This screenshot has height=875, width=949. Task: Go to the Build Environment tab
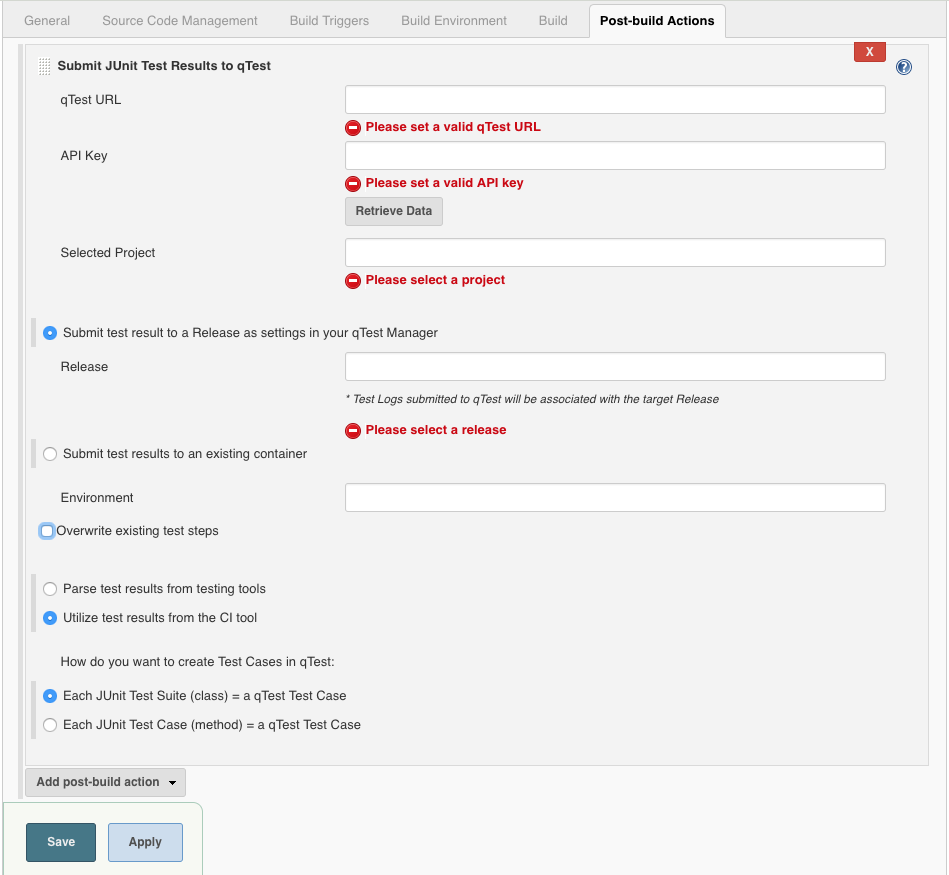pos(454,21)
